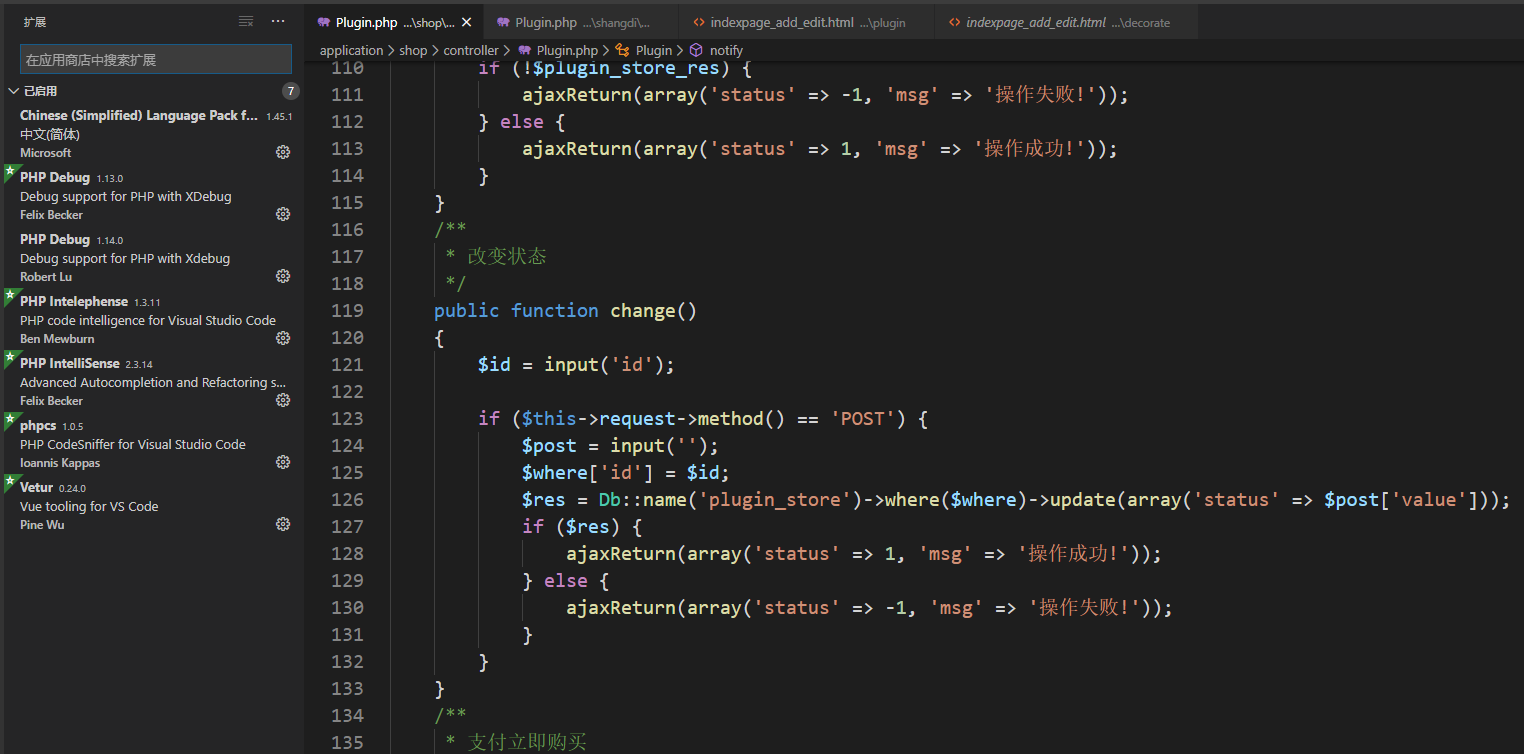This screenshot has height=754, width=1524.
Task: Open manage gear for PHP IntelliSense
Action: pyautogui.click(x=283, y=400)
